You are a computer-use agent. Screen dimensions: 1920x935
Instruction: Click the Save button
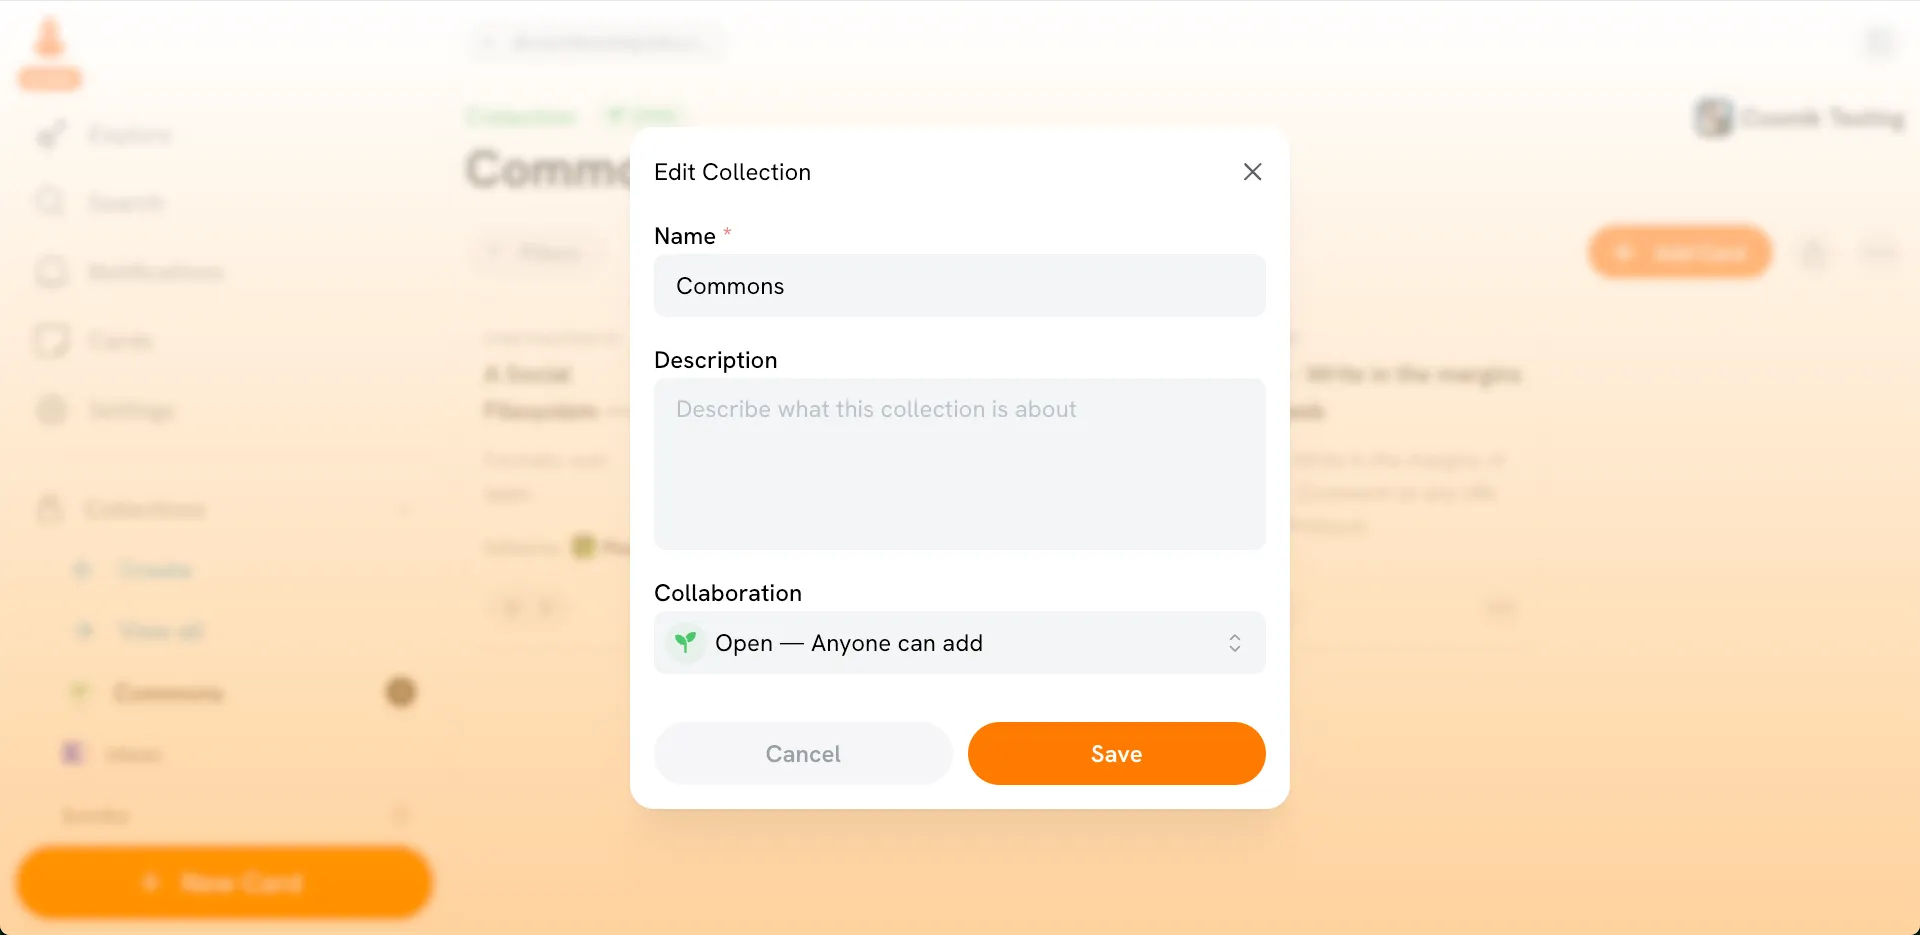tap(1116, 754)
